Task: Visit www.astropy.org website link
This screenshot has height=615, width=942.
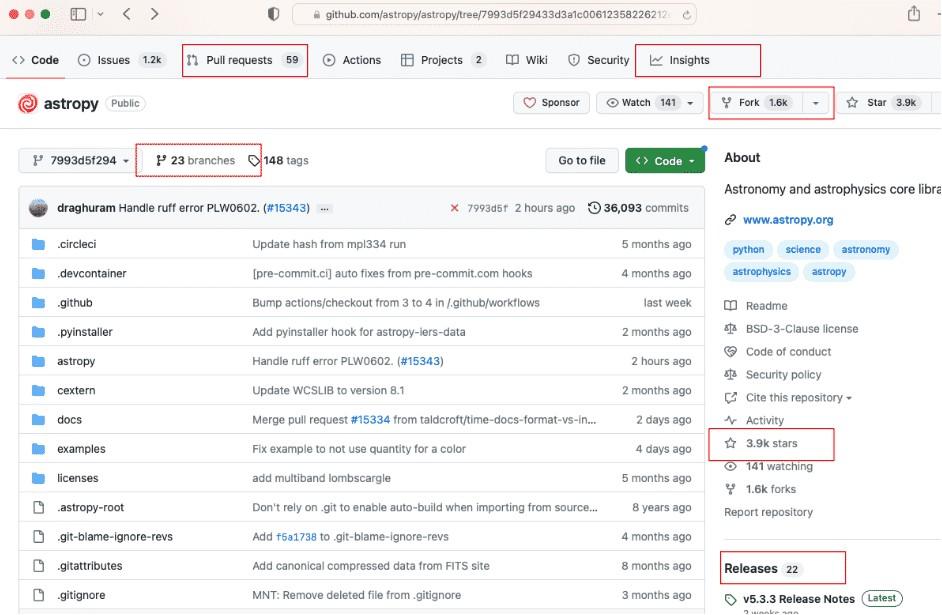Action: point(788,220)
